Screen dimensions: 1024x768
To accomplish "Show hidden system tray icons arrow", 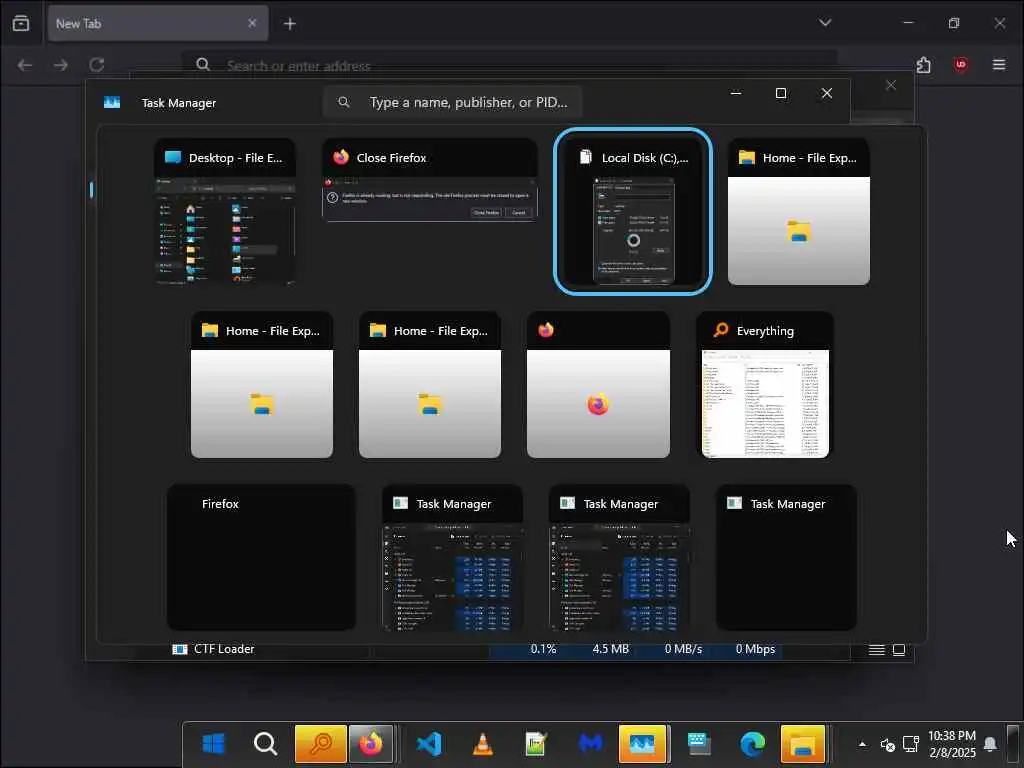I will point(862,744).
